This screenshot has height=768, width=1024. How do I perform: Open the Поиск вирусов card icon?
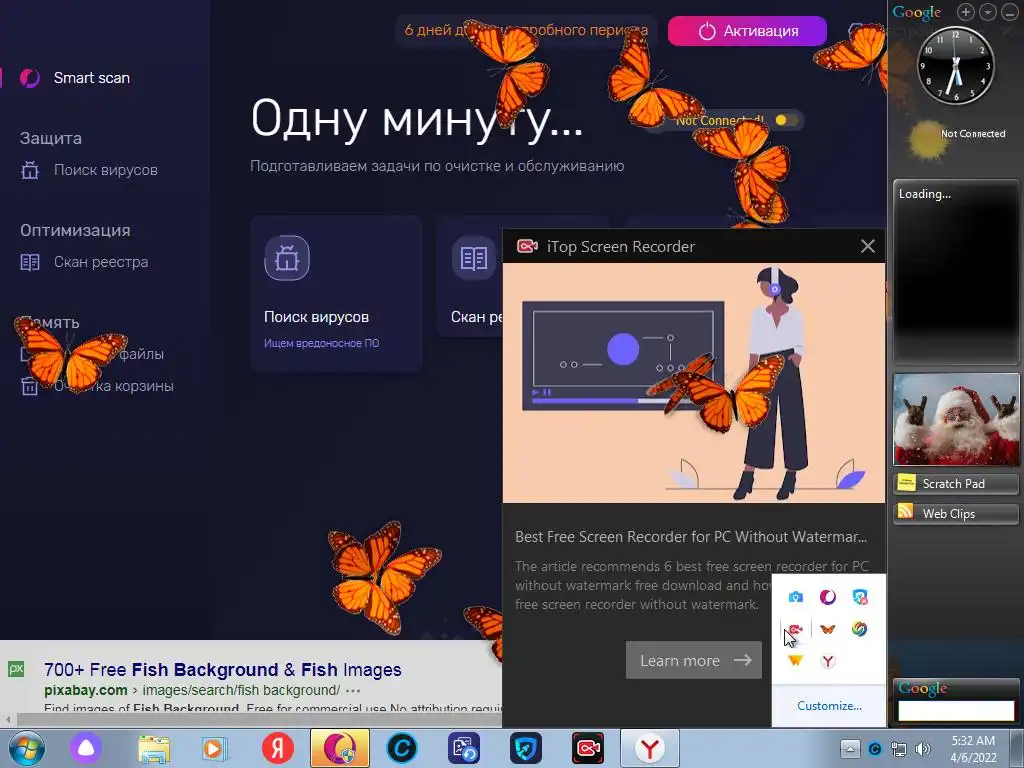[287, 258]
